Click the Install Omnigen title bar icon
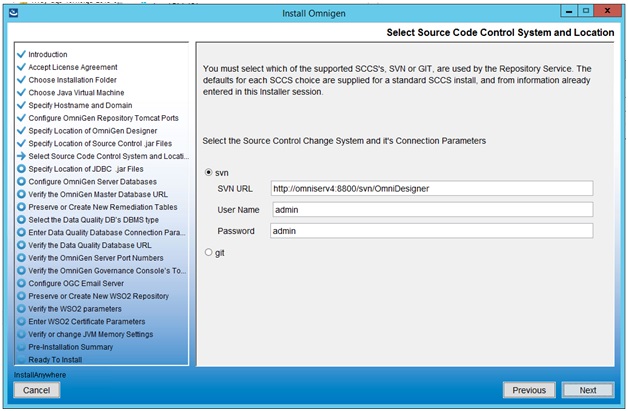This screenshot has height=411, width=628. pos(14,13)
